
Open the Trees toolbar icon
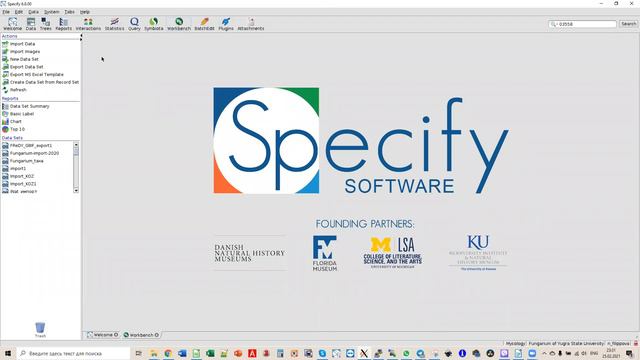[x=46, y=24]
